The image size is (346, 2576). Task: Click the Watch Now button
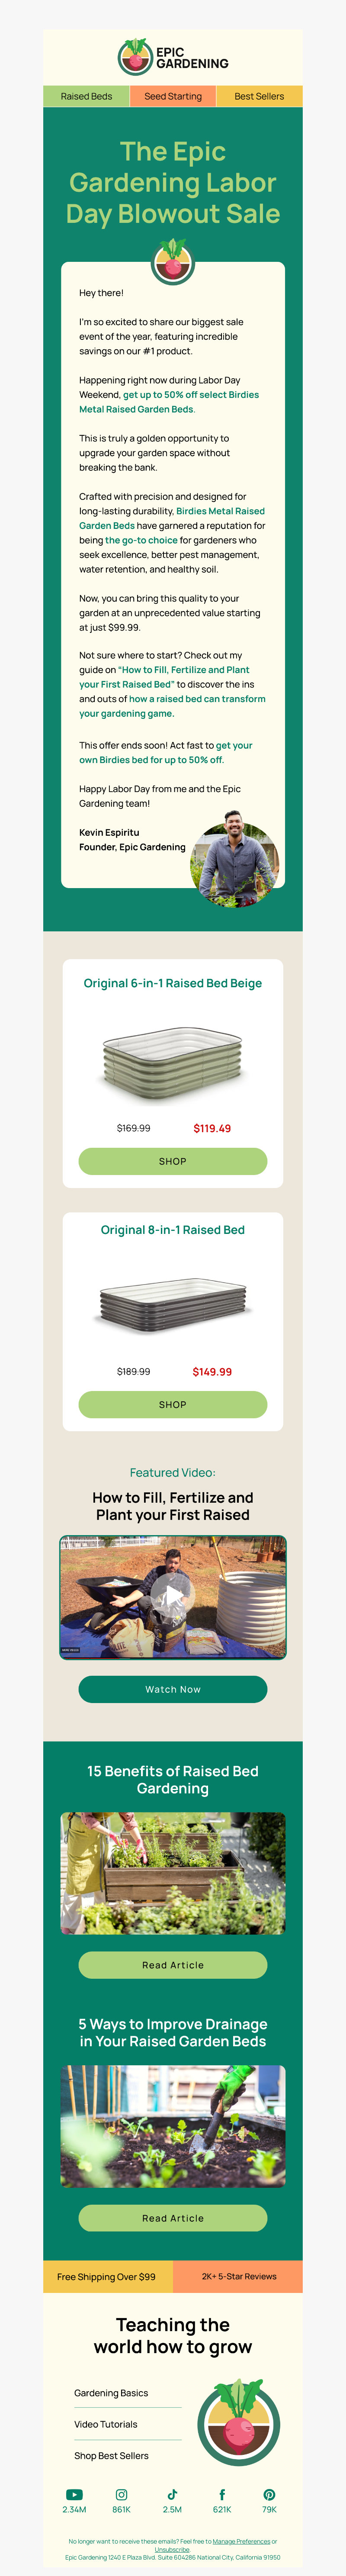tap(173, 1689)
